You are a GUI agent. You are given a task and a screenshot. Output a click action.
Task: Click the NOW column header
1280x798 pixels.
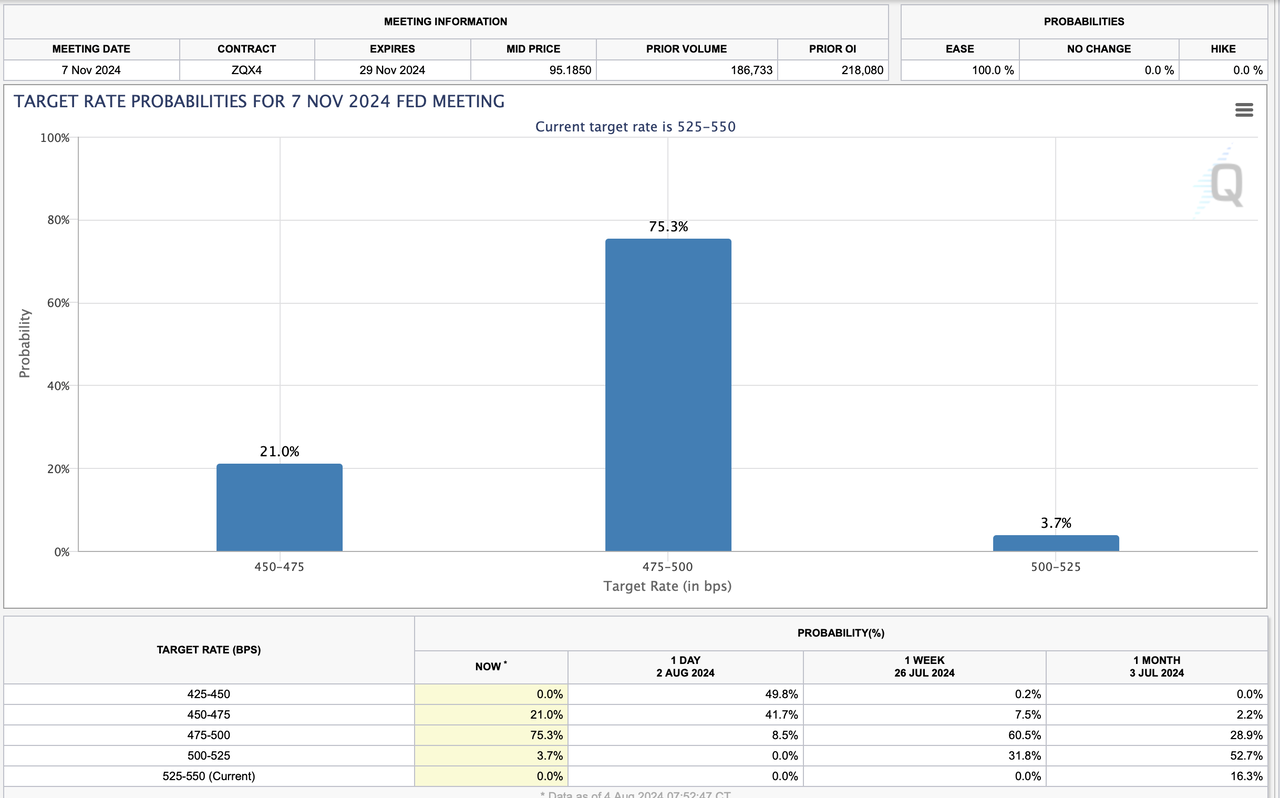491,666
